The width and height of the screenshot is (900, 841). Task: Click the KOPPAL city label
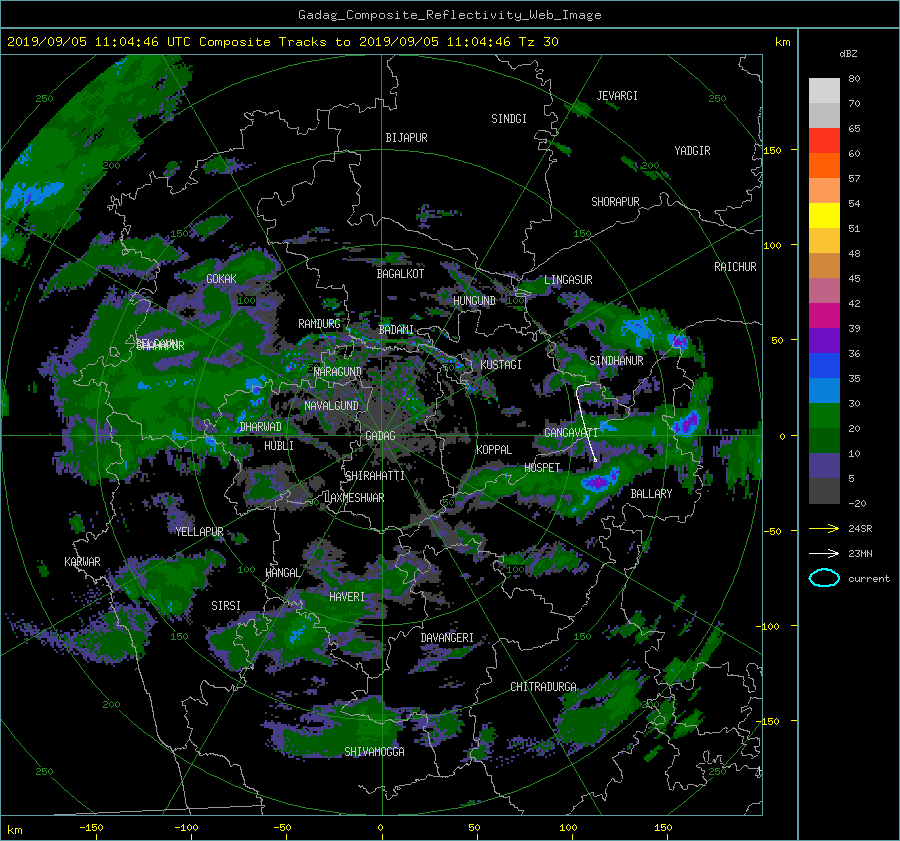(x=494, y=449)
